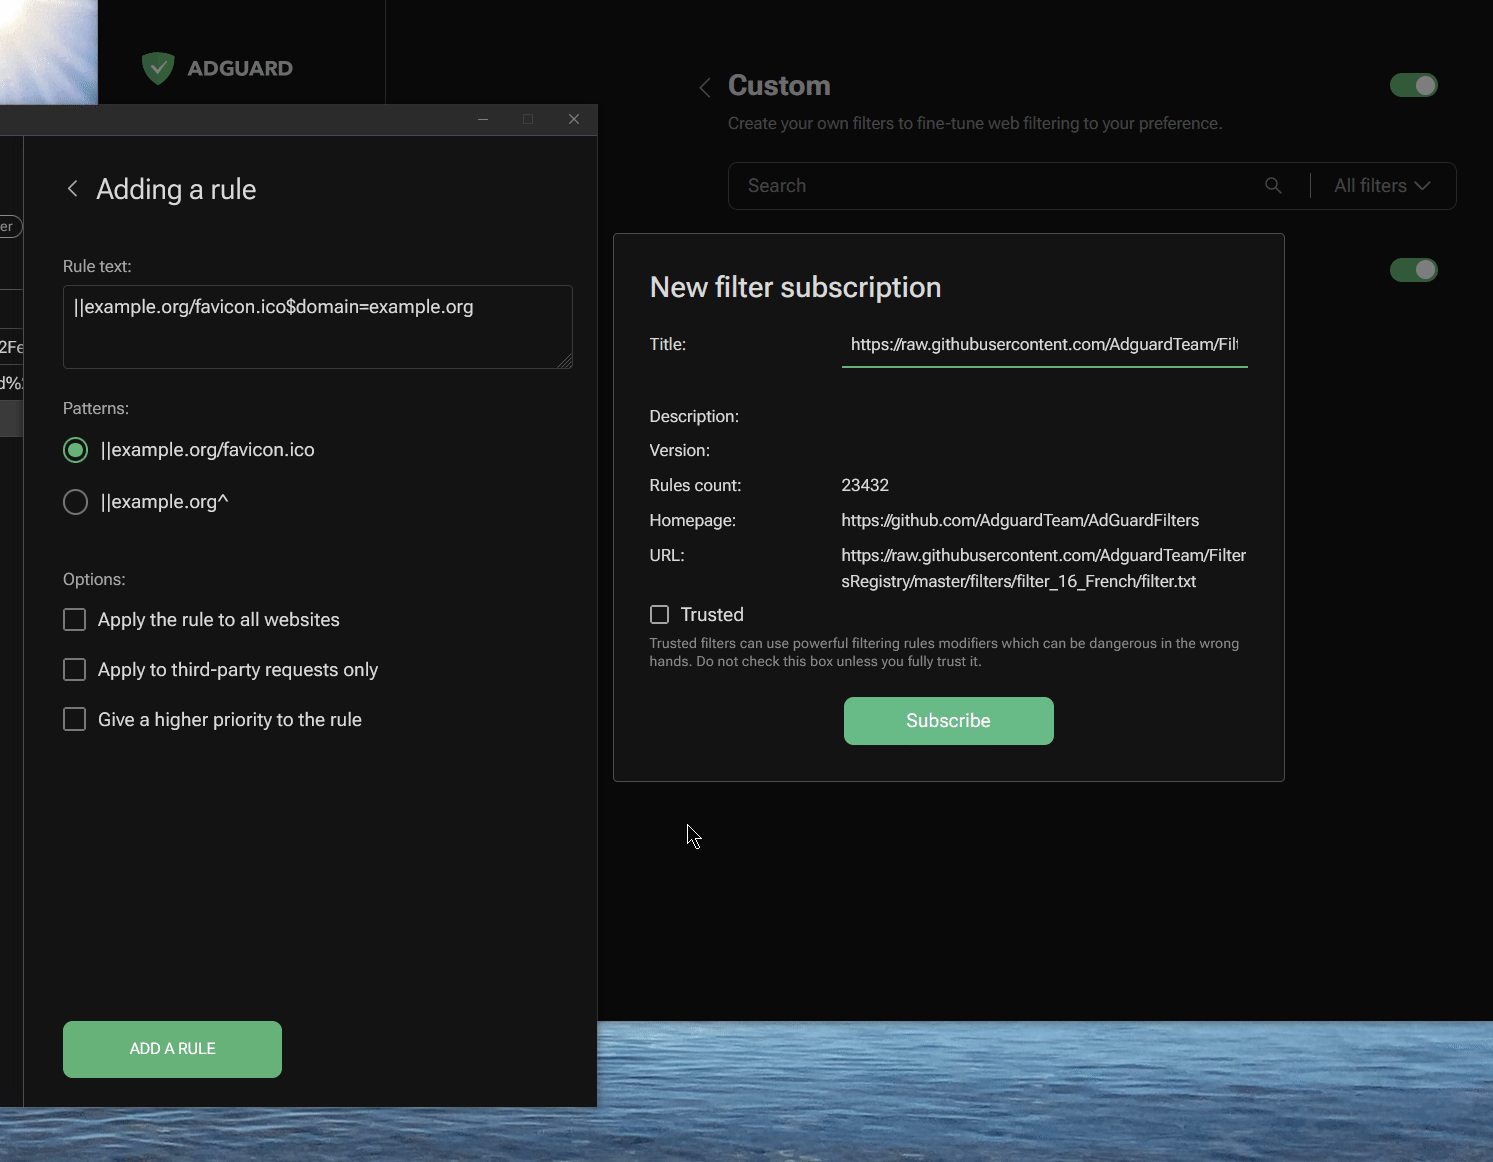Open the AdGuardFilters homepage link

click(x=1020, y=520)
